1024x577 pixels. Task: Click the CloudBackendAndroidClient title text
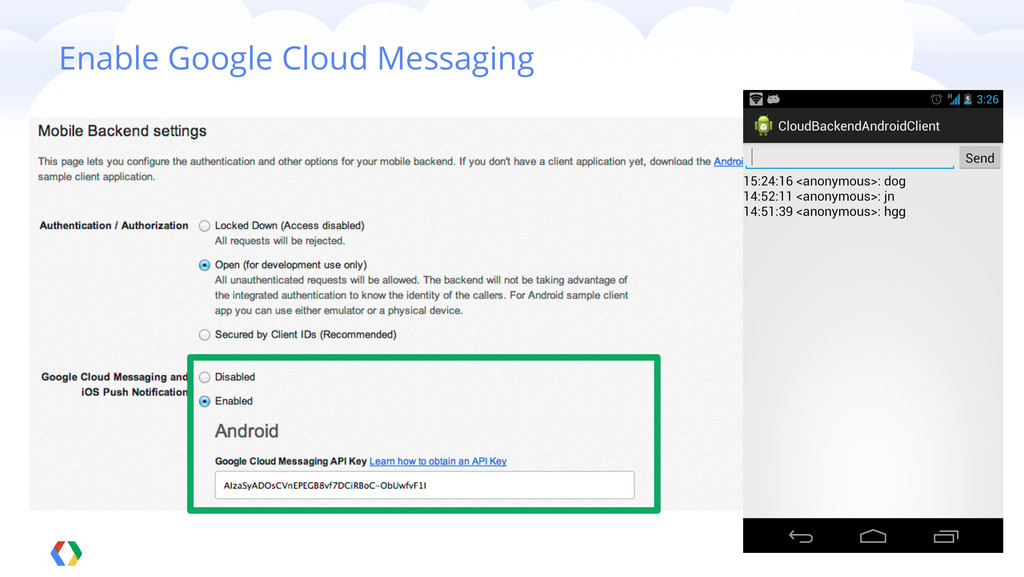[858, 126]
